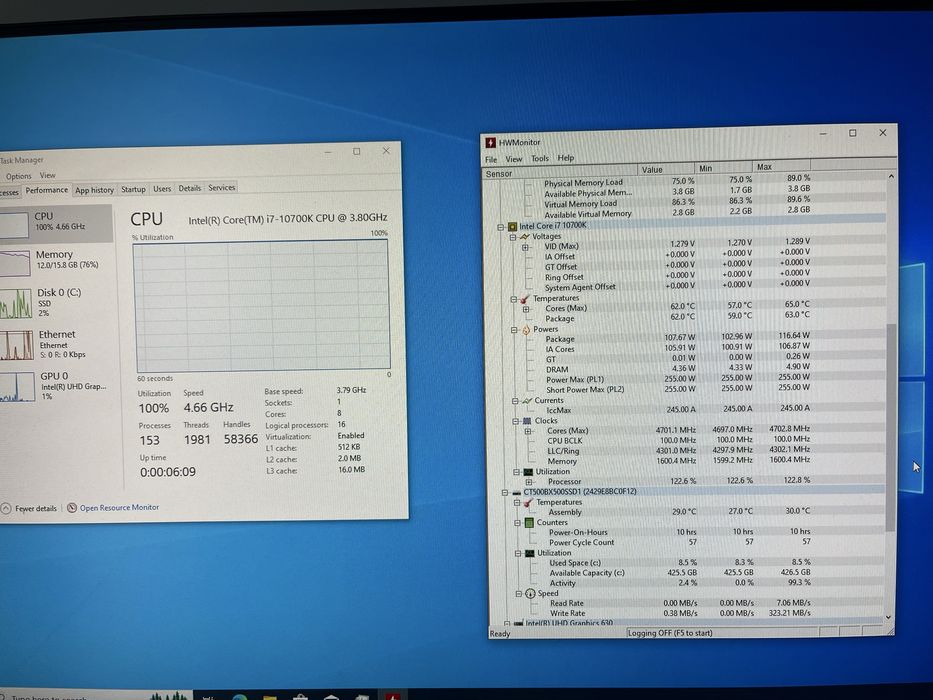The width and height of the screenshot is (933, 700).
Task: Switch to the Startup tab
Action: [133, 189]
